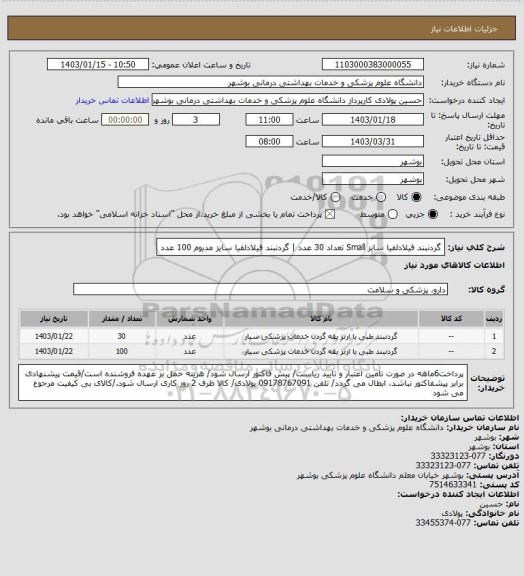
Task: Select the متوسط purchase type radio
Action: click(x=392, y=214)
